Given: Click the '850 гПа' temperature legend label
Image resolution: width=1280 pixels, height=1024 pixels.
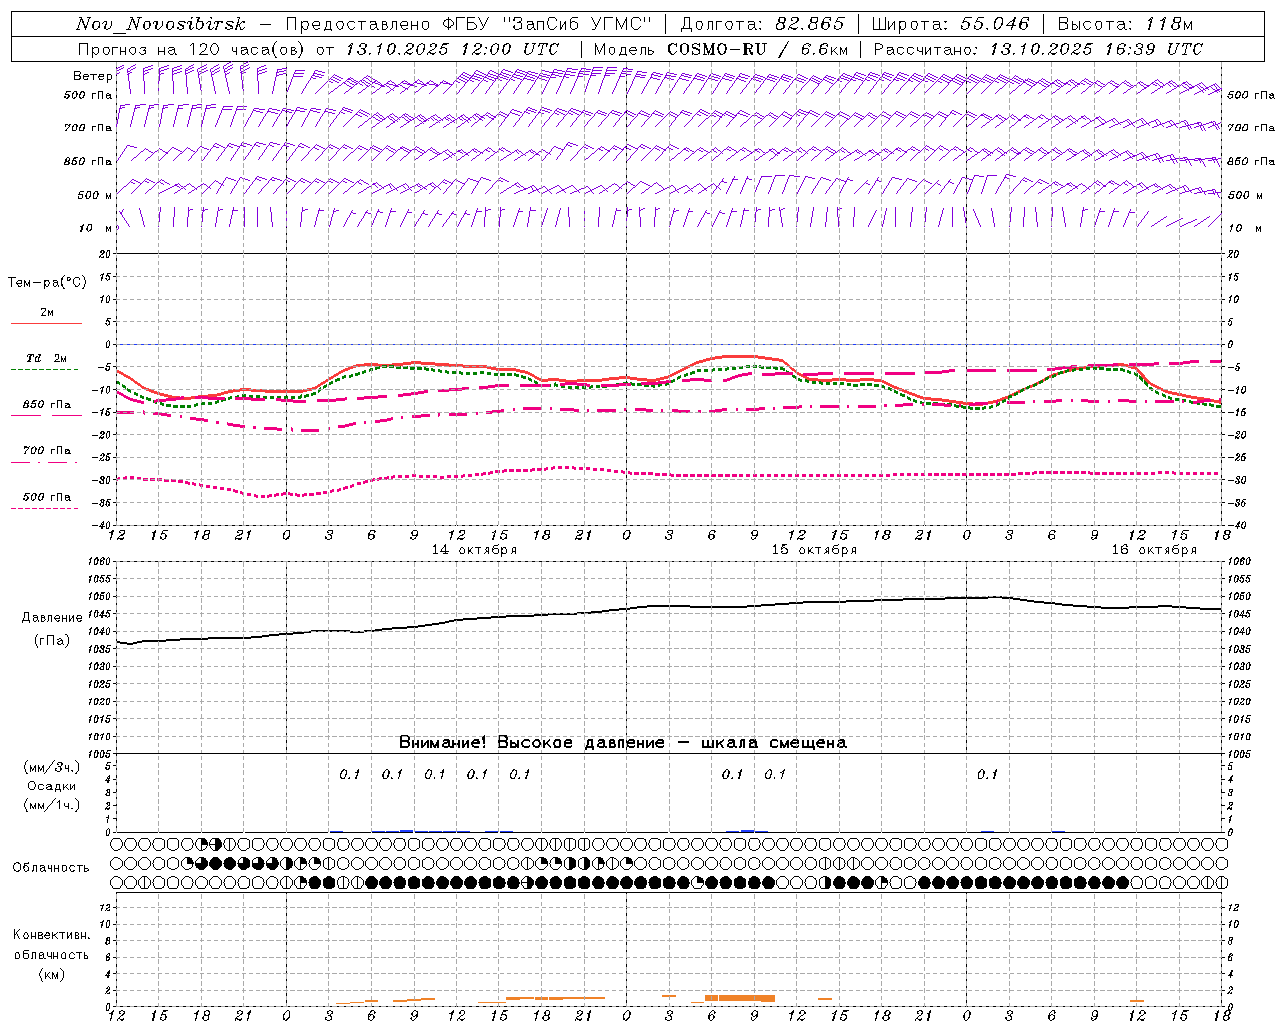Looking at the screenshot, I should [47, 405].
